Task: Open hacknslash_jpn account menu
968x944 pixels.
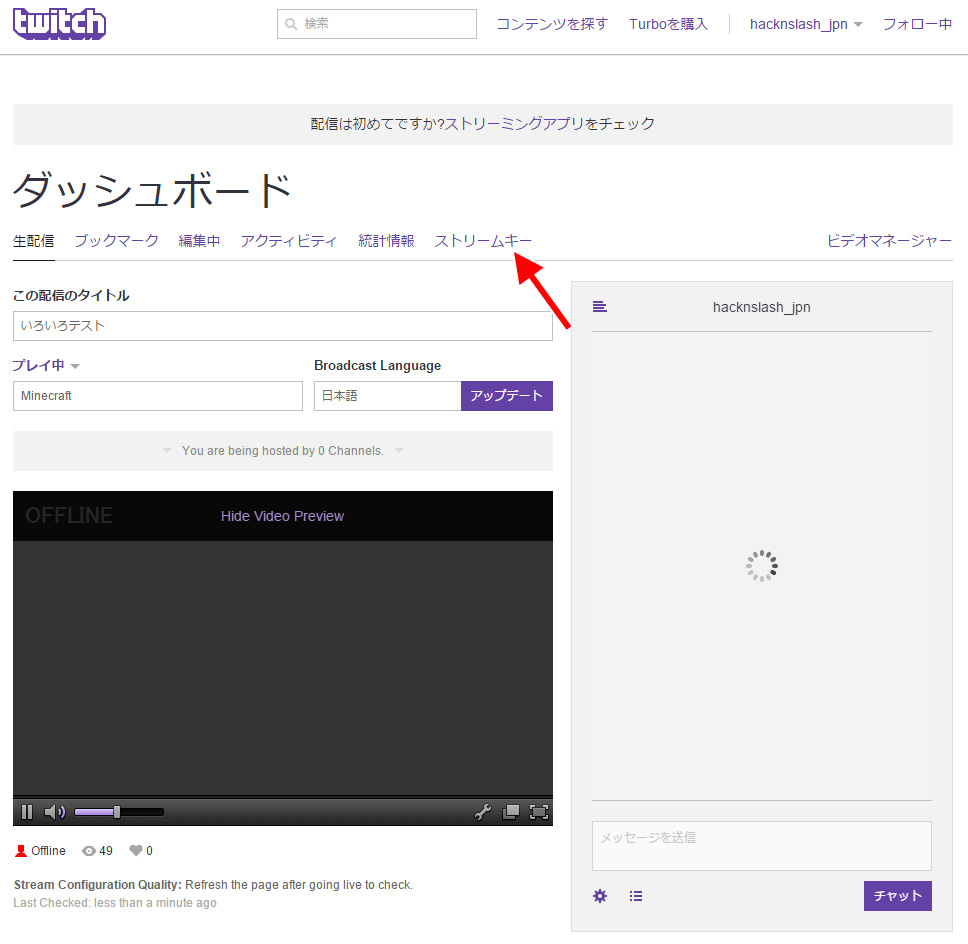Action: pyautogui.click(x=806, y=24)
